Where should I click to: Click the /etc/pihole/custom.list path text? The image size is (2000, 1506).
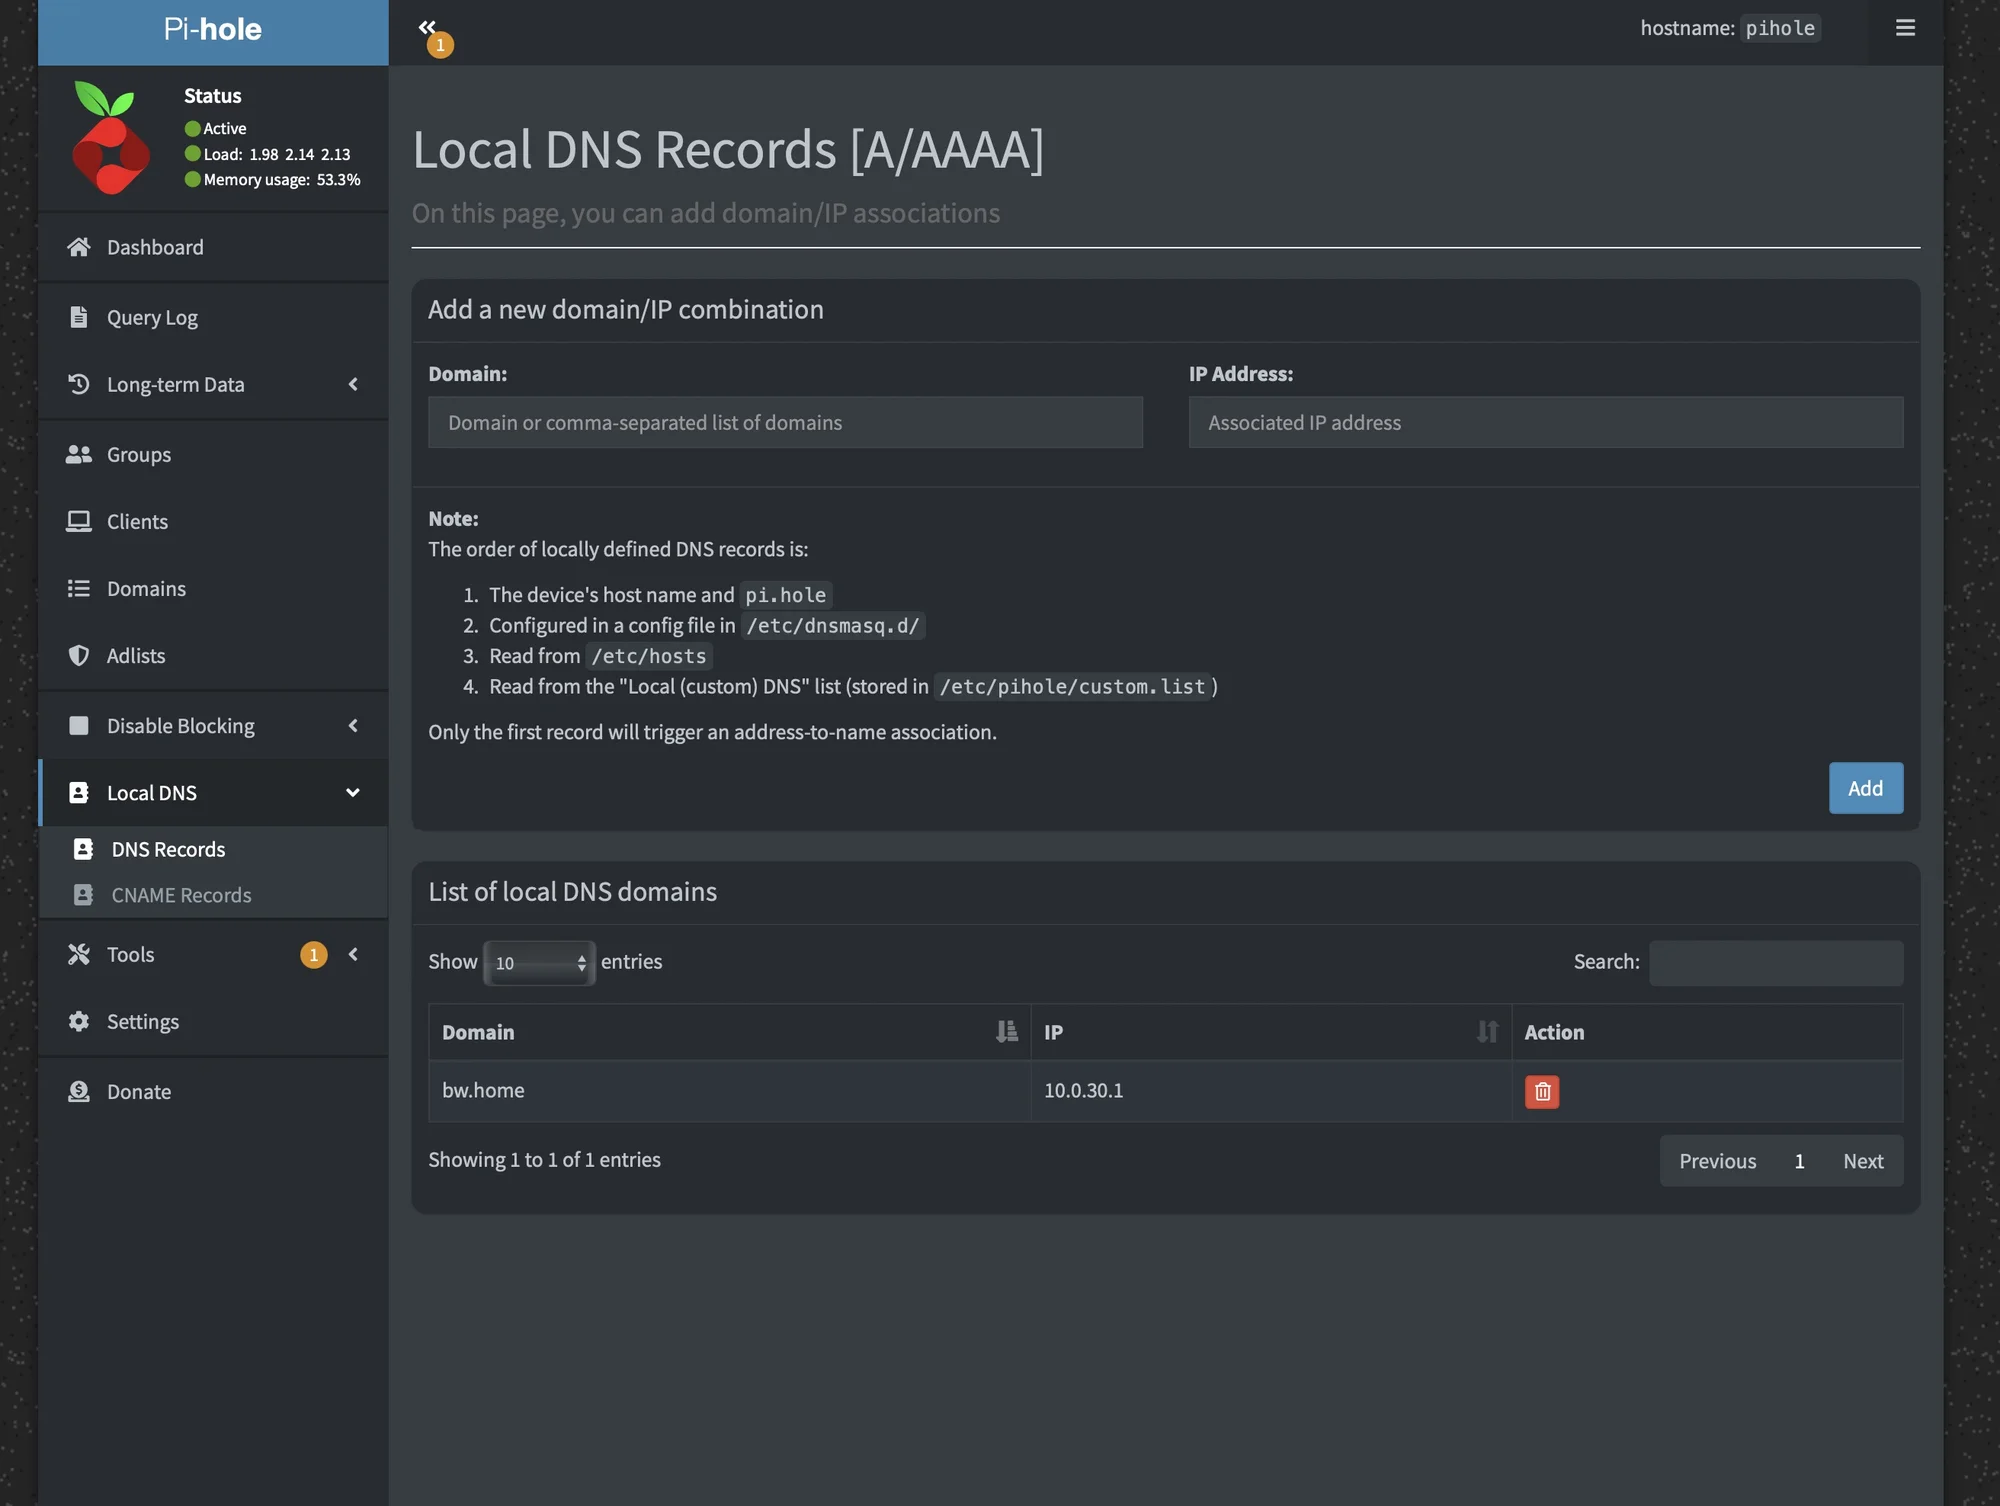(1072, 686)
